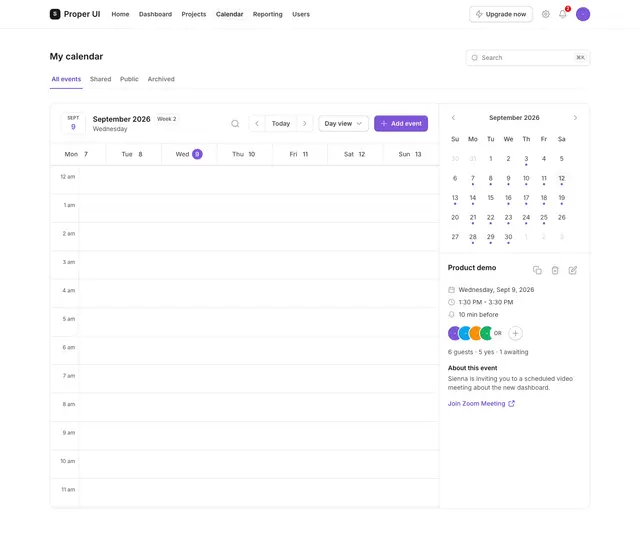This screenshot has height=551, width=640.
Task: Open the Home menu
Action: (120, 14)
